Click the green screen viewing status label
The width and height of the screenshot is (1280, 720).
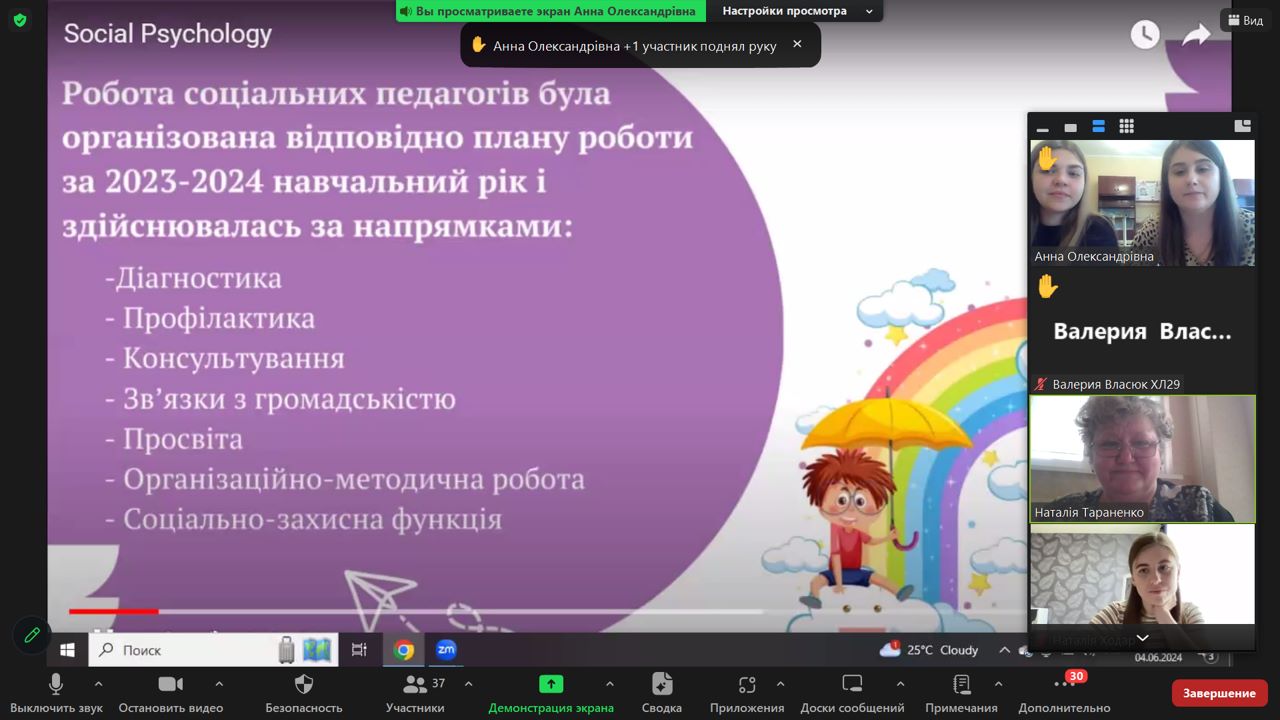(x=551, y=11)
